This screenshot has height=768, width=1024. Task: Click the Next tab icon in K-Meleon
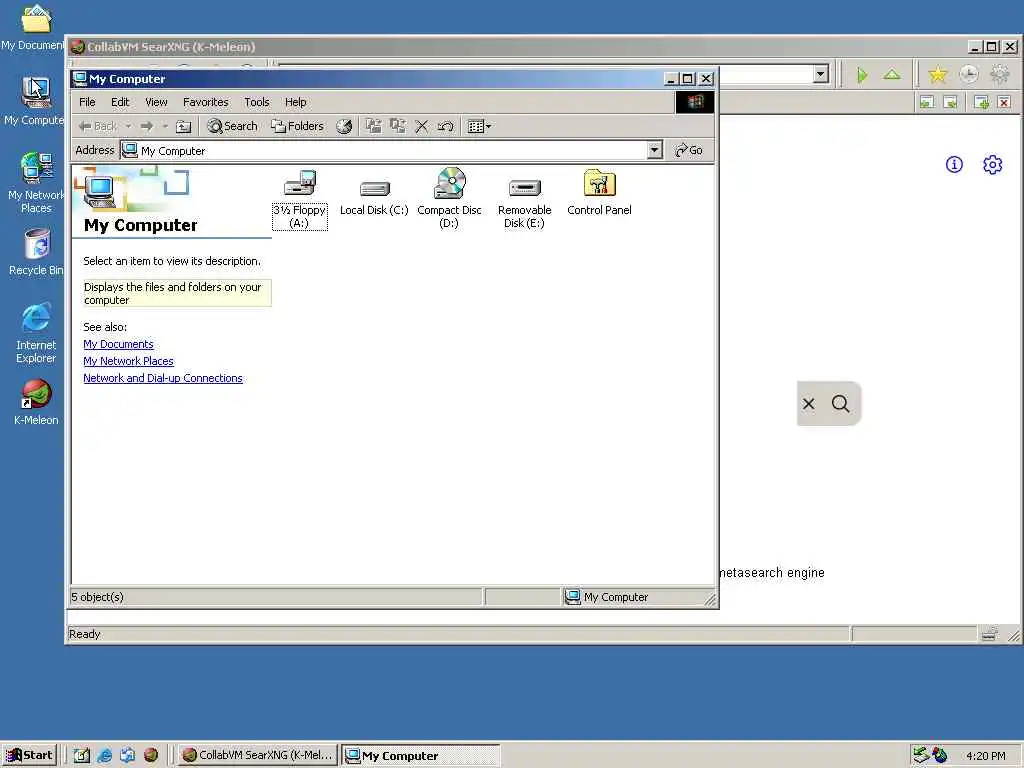coord(951,103)
